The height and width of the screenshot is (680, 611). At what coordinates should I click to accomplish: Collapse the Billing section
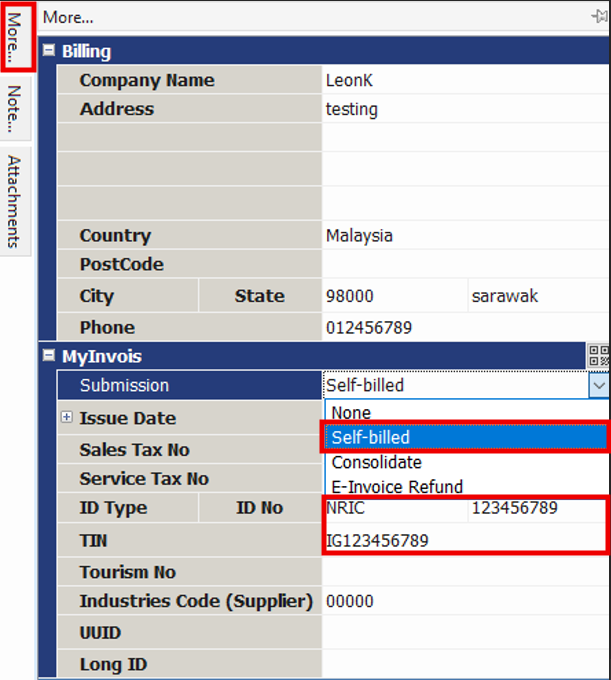(48, 51)
